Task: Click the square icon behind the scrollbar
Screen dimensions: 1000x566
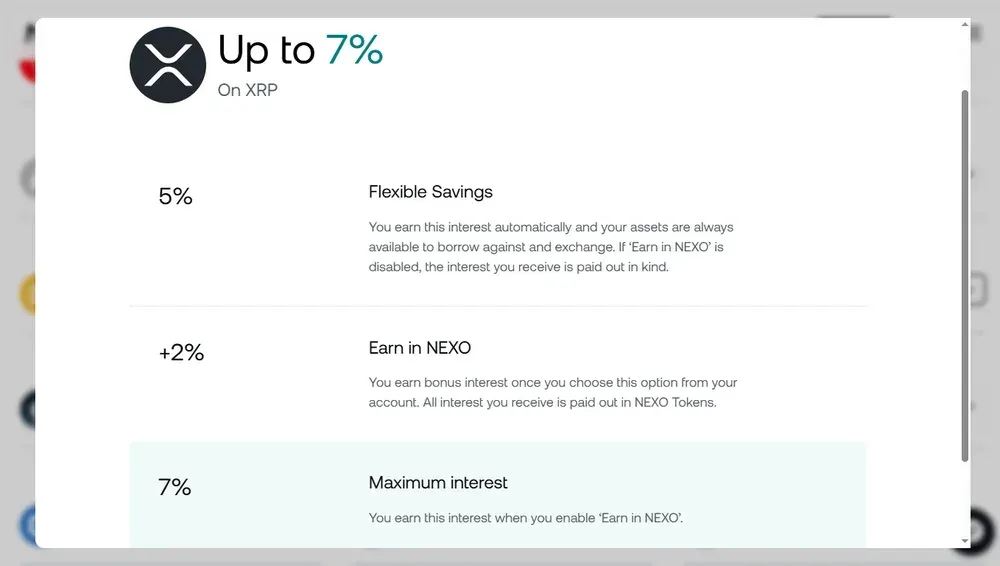Action: [x=978, y=290]
